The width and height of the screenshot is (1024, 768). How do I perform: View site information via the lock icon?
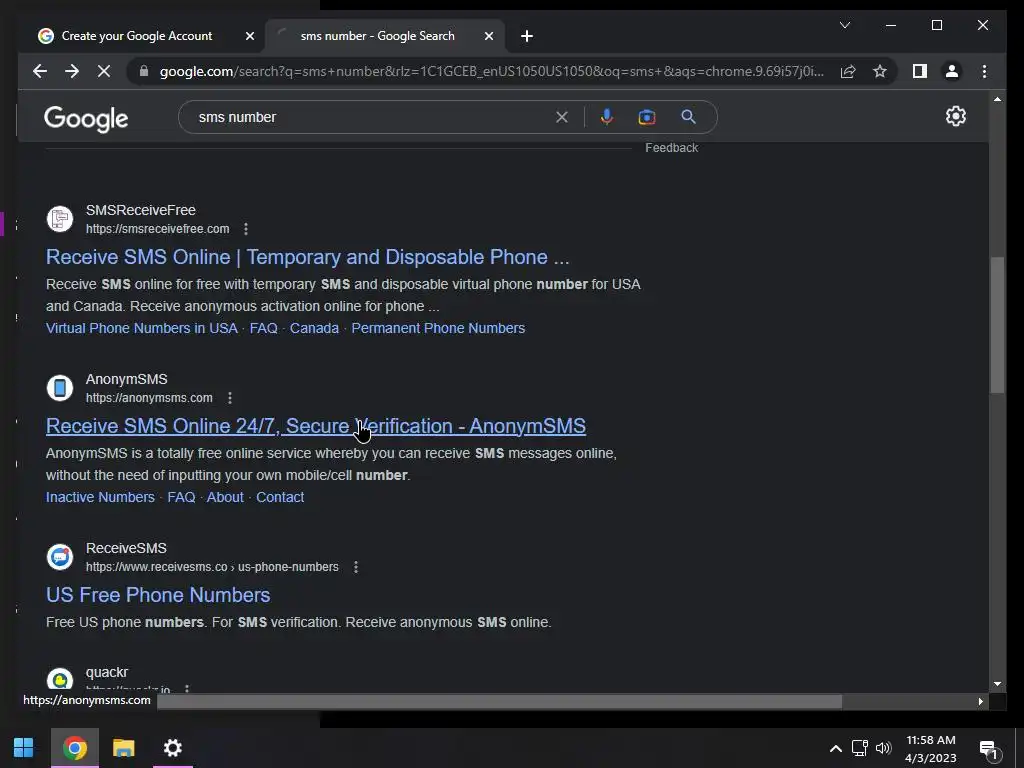point(144,71)
